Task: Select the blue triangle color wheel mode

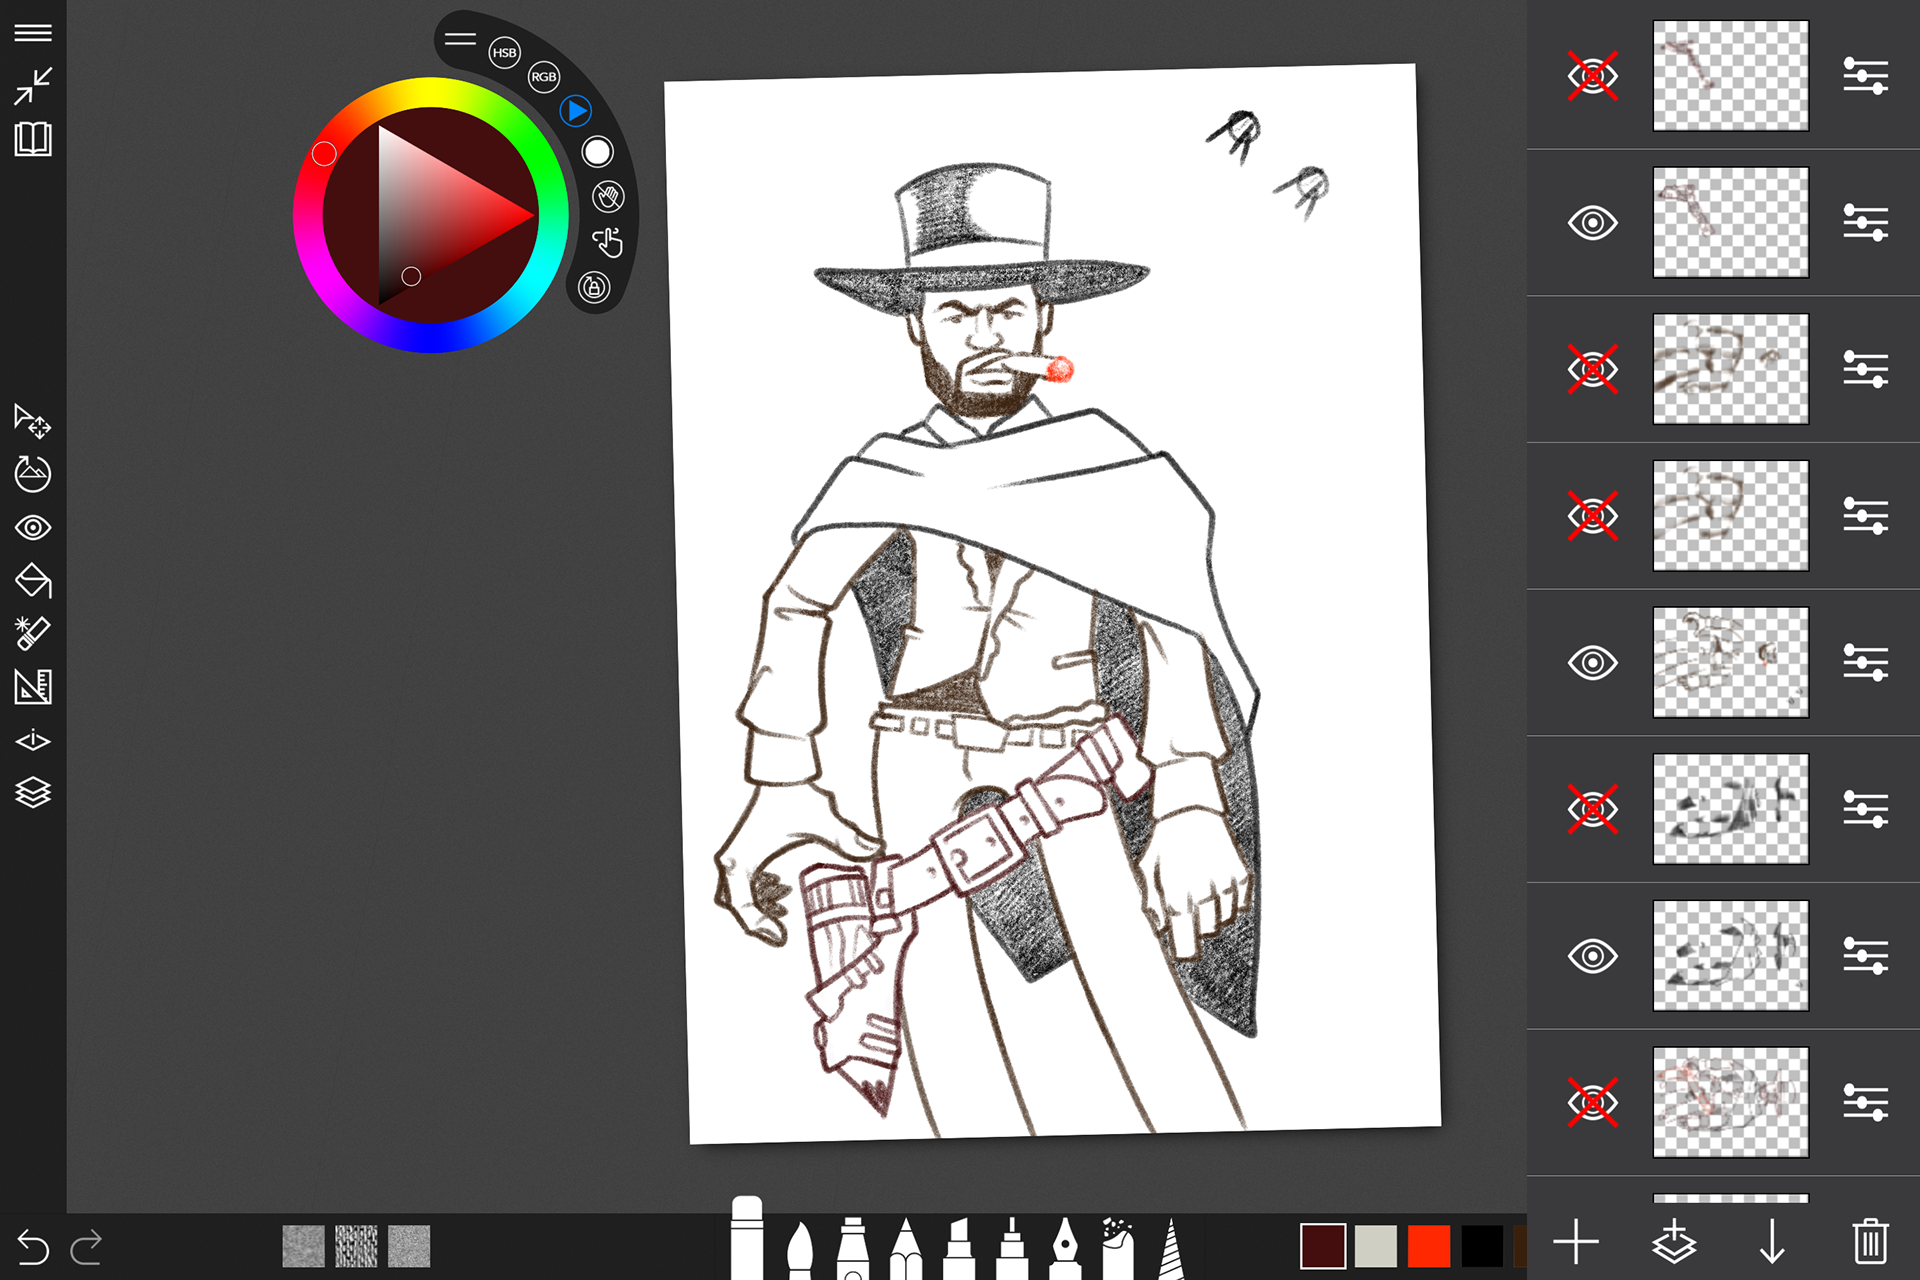Action: 576,111
